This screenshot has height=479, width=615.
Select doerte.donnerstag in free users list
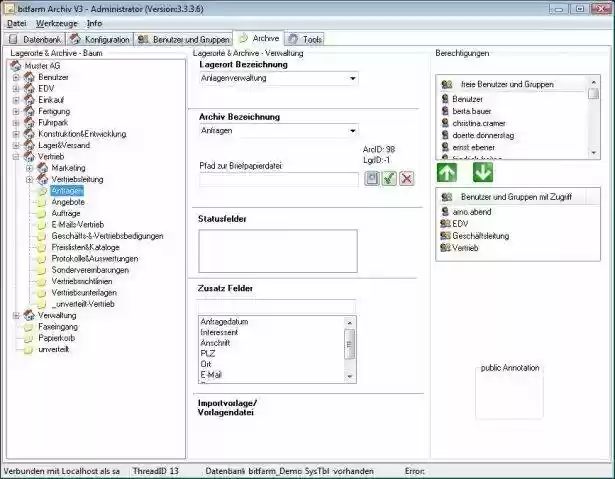coord(483,135)
